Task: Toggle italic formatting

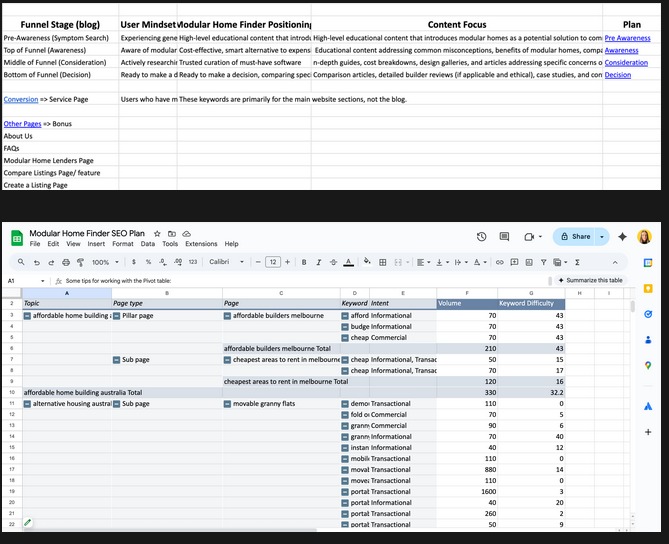Action: (318, 262)
